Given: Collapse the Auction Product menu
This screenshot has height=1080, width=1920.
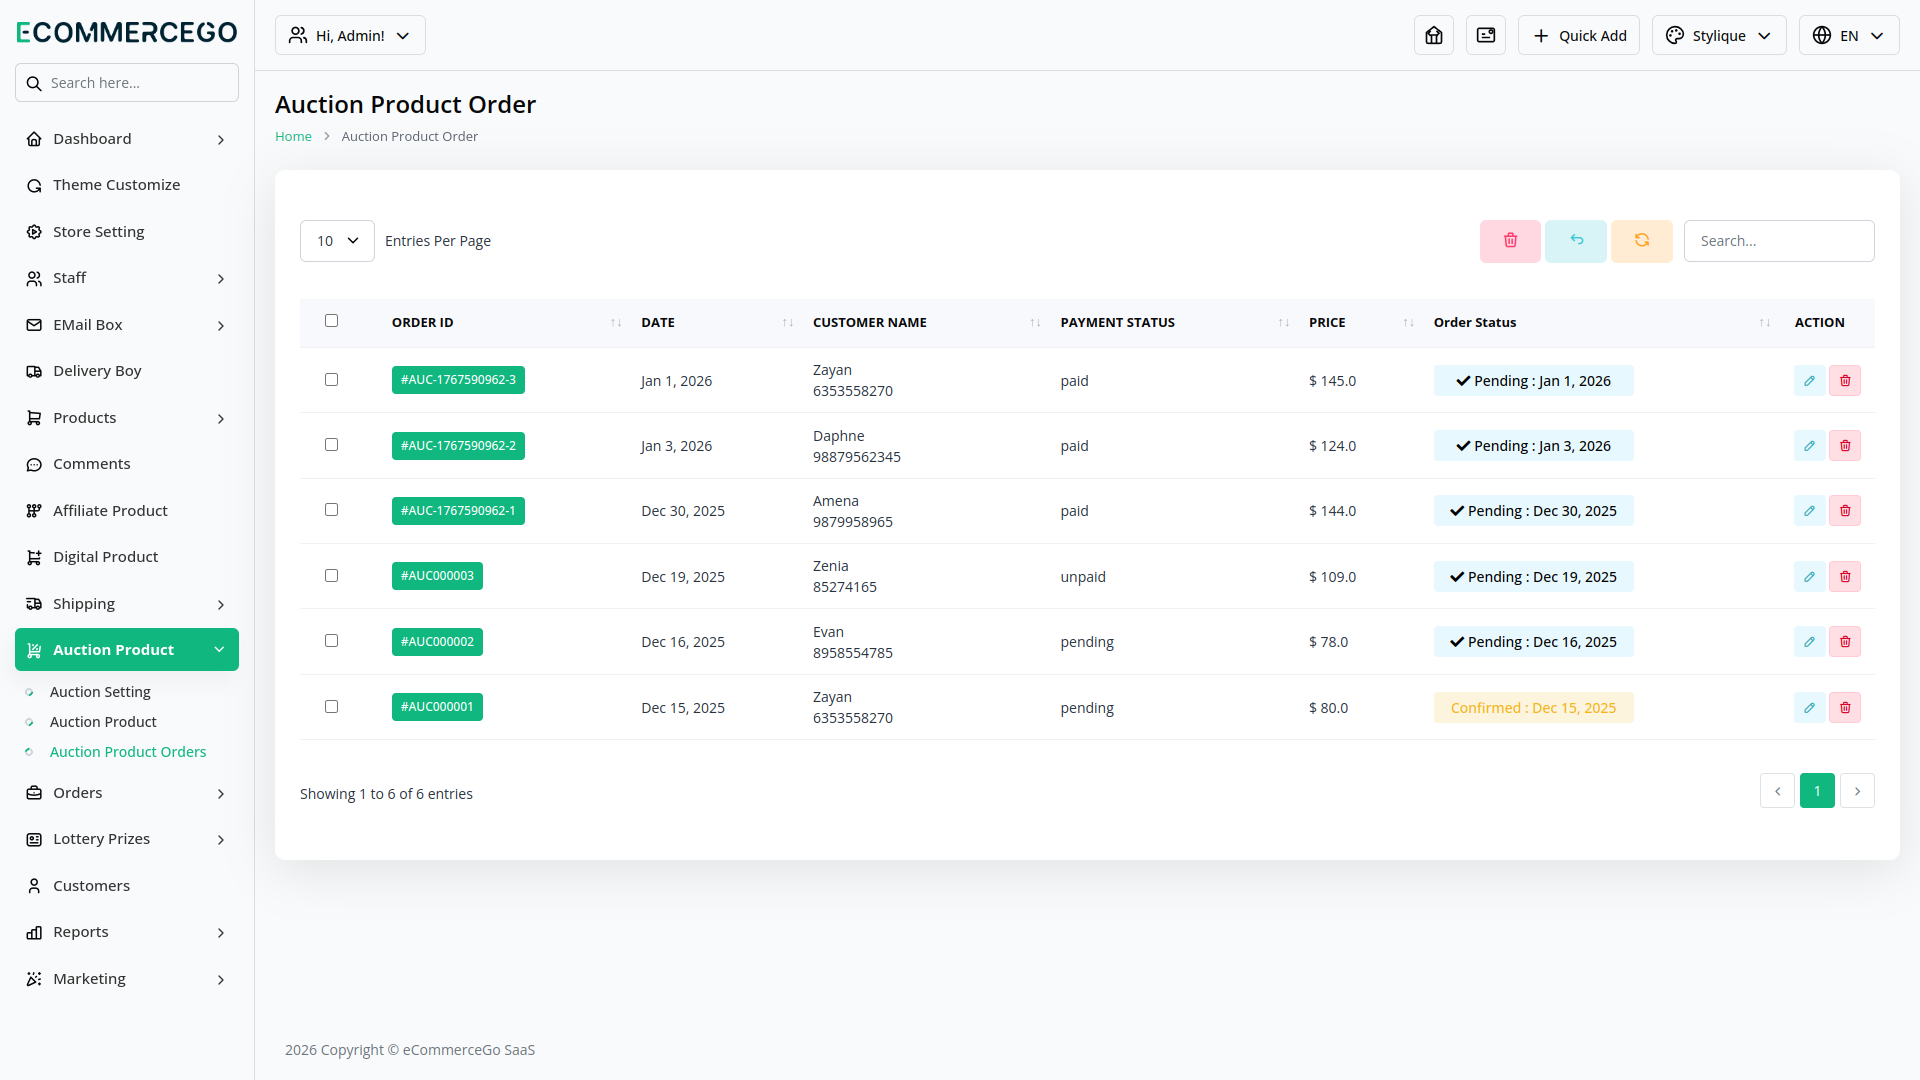Looking at the screenshot, I should tap(127, 650).
